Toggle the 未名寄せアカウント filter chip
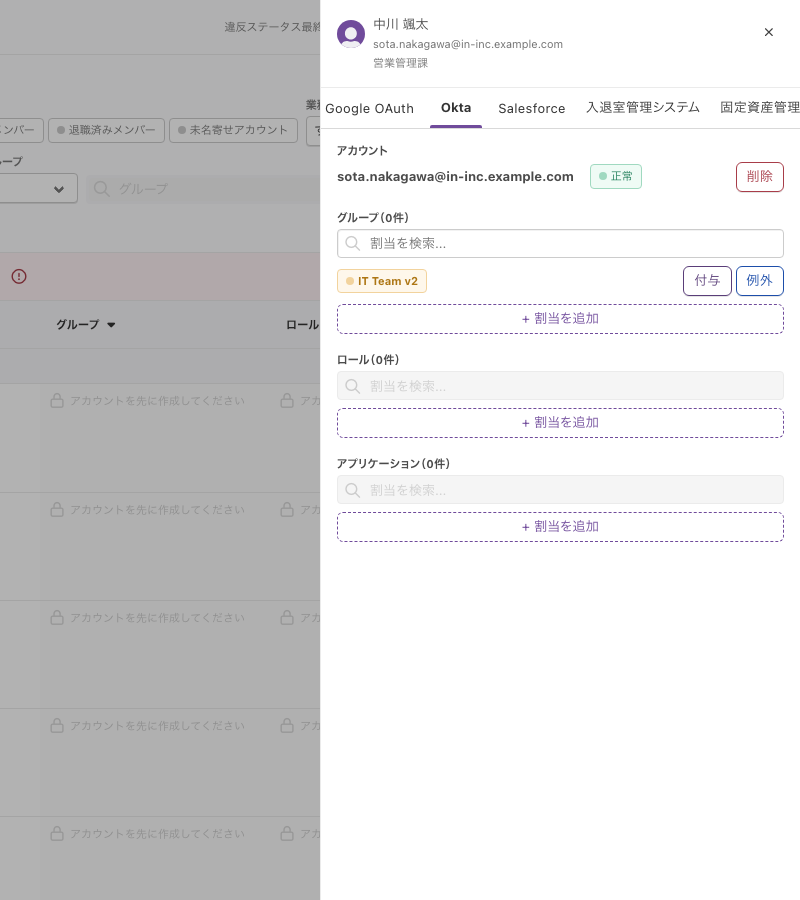This screenshot has width=800, height=900. click(233, 130)
